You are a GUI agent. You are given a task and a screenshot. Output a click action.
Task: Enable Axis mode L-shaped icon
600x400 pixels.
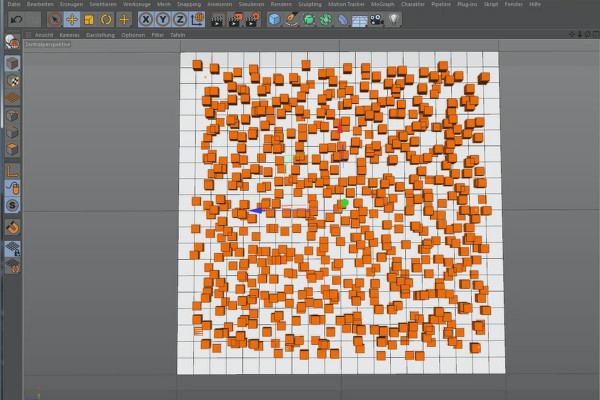12,171
